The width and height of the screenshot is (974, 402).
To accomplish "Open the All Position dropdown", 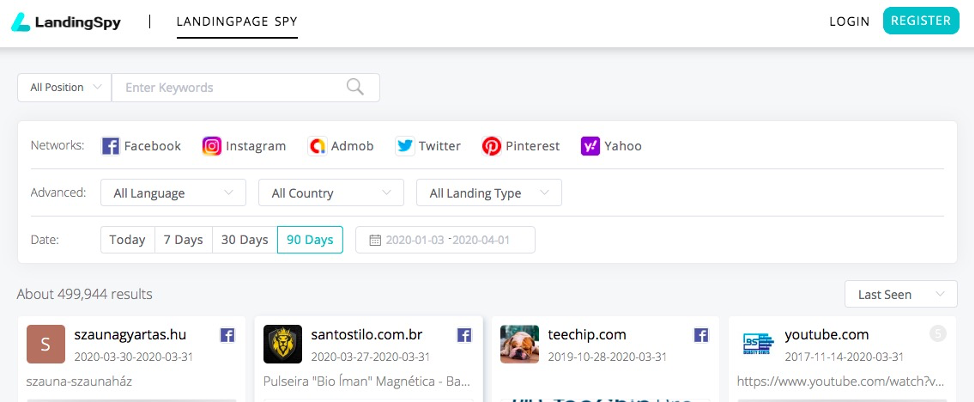I will point(65,88).
